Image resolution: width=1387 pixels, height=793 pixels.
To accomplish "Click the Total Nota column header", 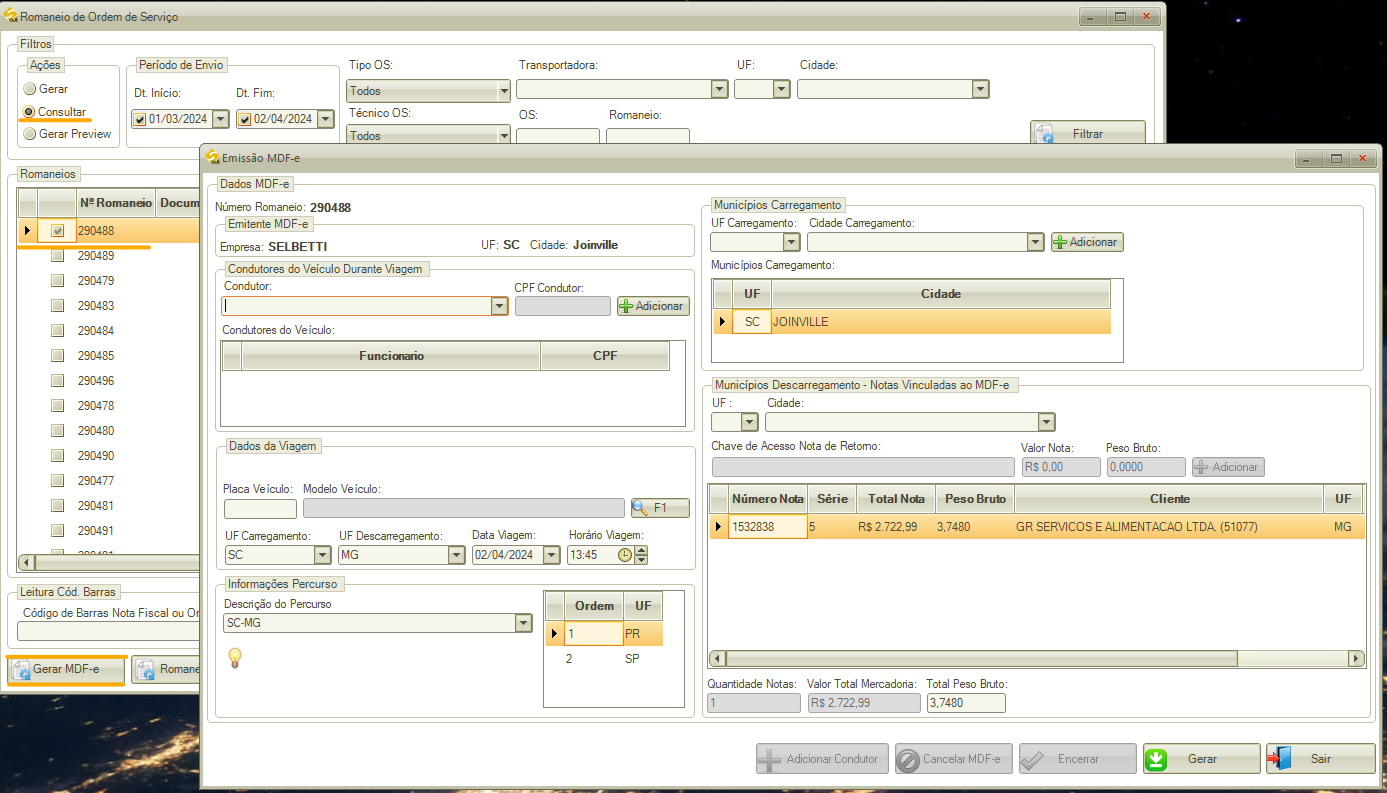I will click(x=897, y=498).
